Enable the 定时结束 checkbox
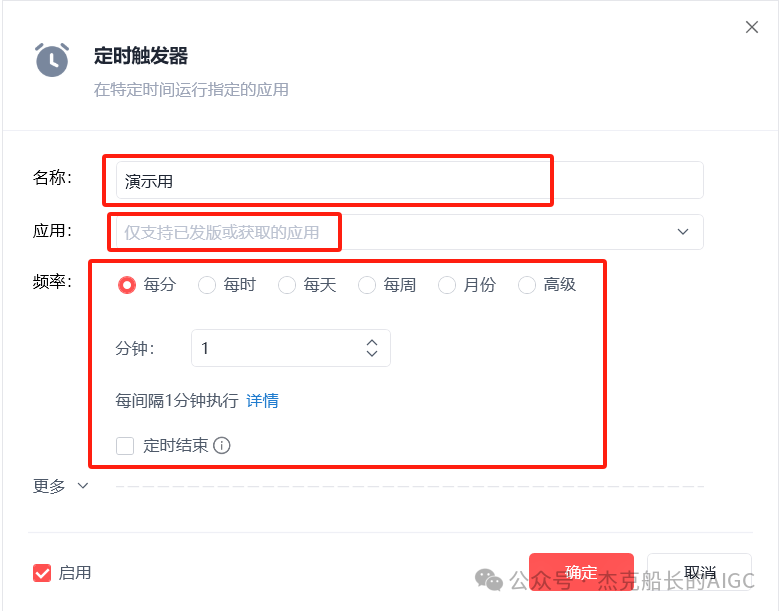This screenshot has height=611, width=779. (125, 446)
